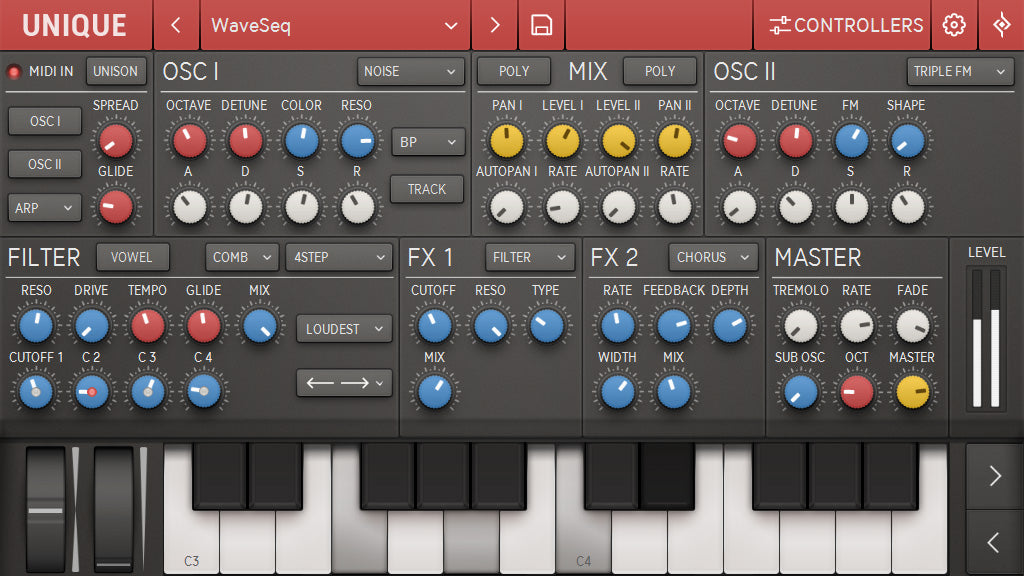
Task: Enable UNISON mode
Action: (x=116, y=71)
